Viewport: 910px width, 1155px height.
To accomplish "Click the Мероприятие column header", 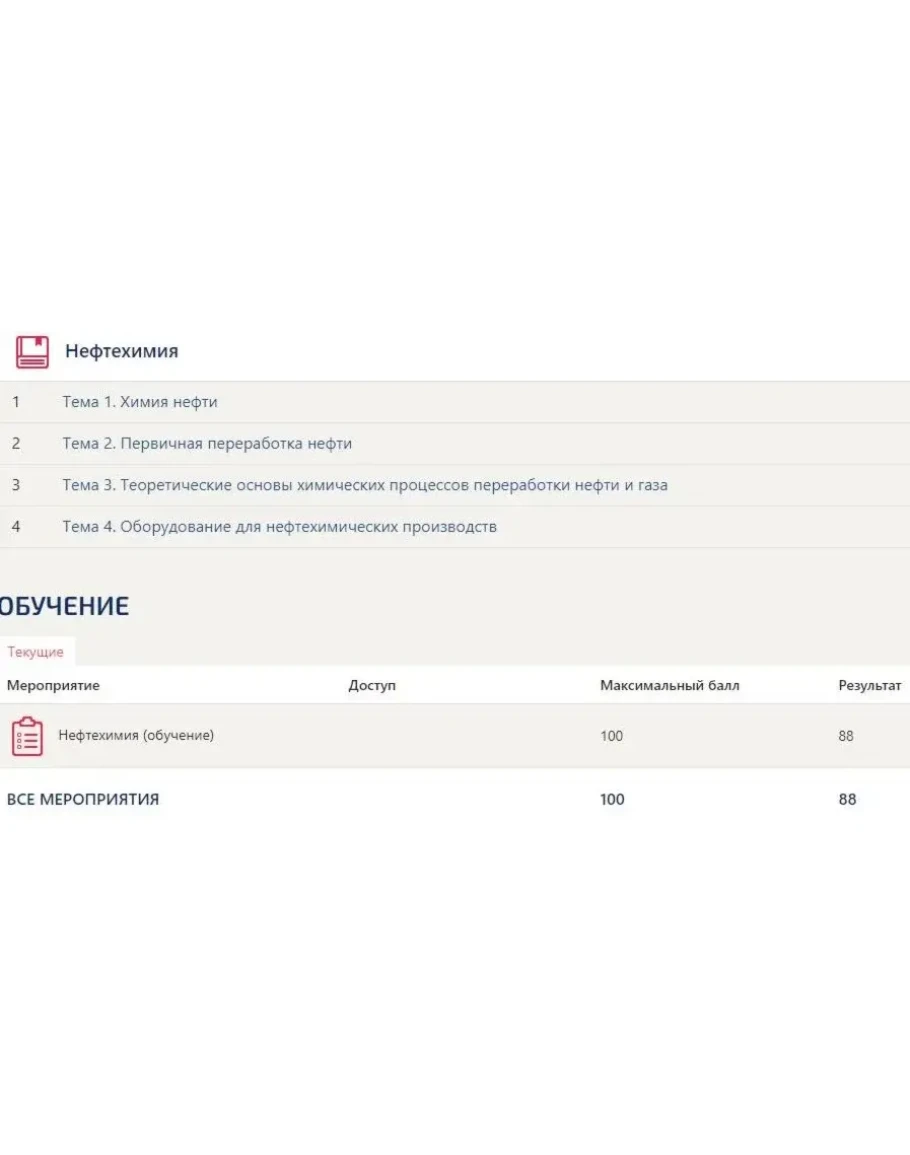I will (x=53, y=686).
